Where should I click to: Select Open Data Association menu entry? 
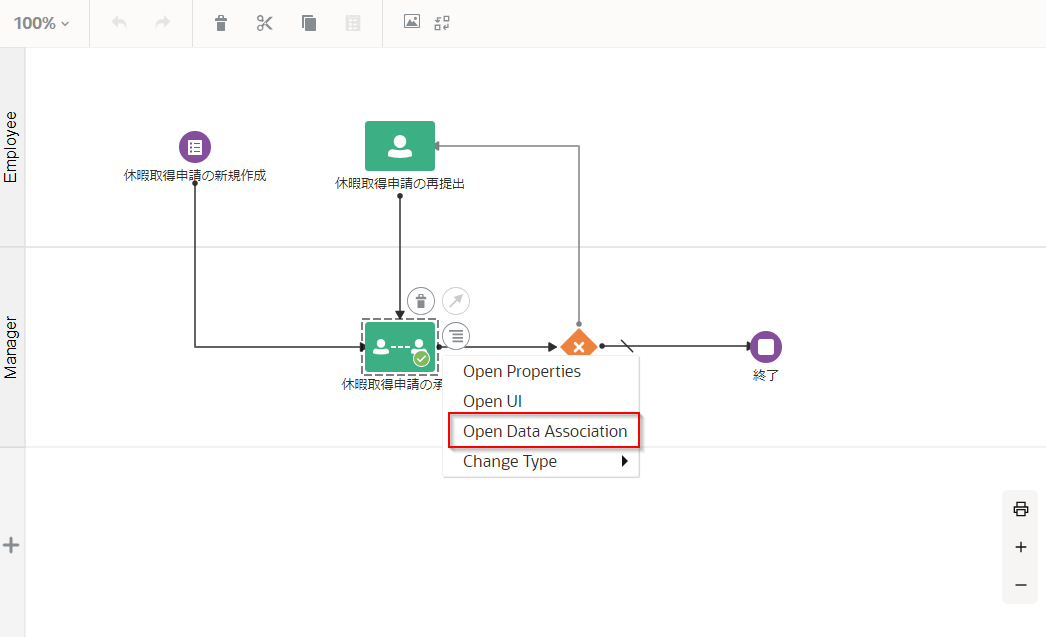click(544, 431)
